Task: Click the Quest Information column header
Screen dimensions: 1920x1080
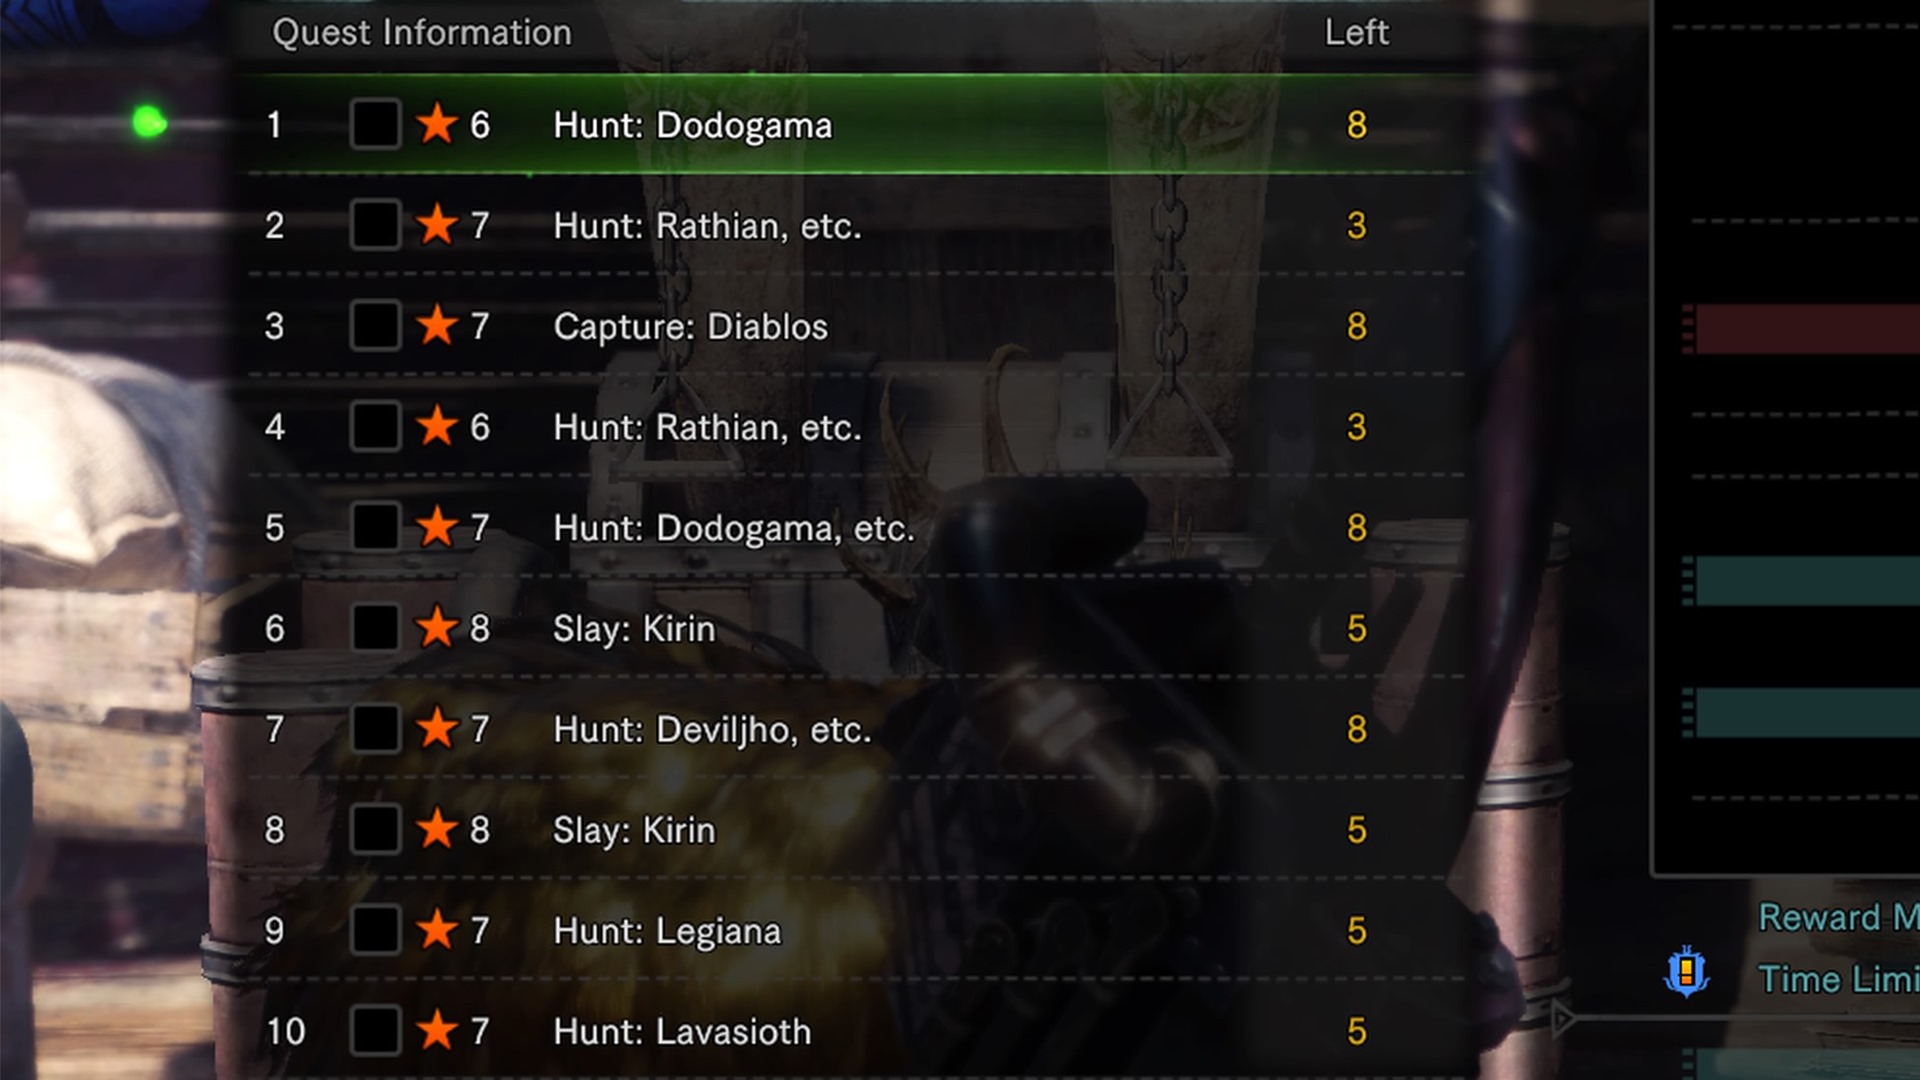Action: [422, 32]
